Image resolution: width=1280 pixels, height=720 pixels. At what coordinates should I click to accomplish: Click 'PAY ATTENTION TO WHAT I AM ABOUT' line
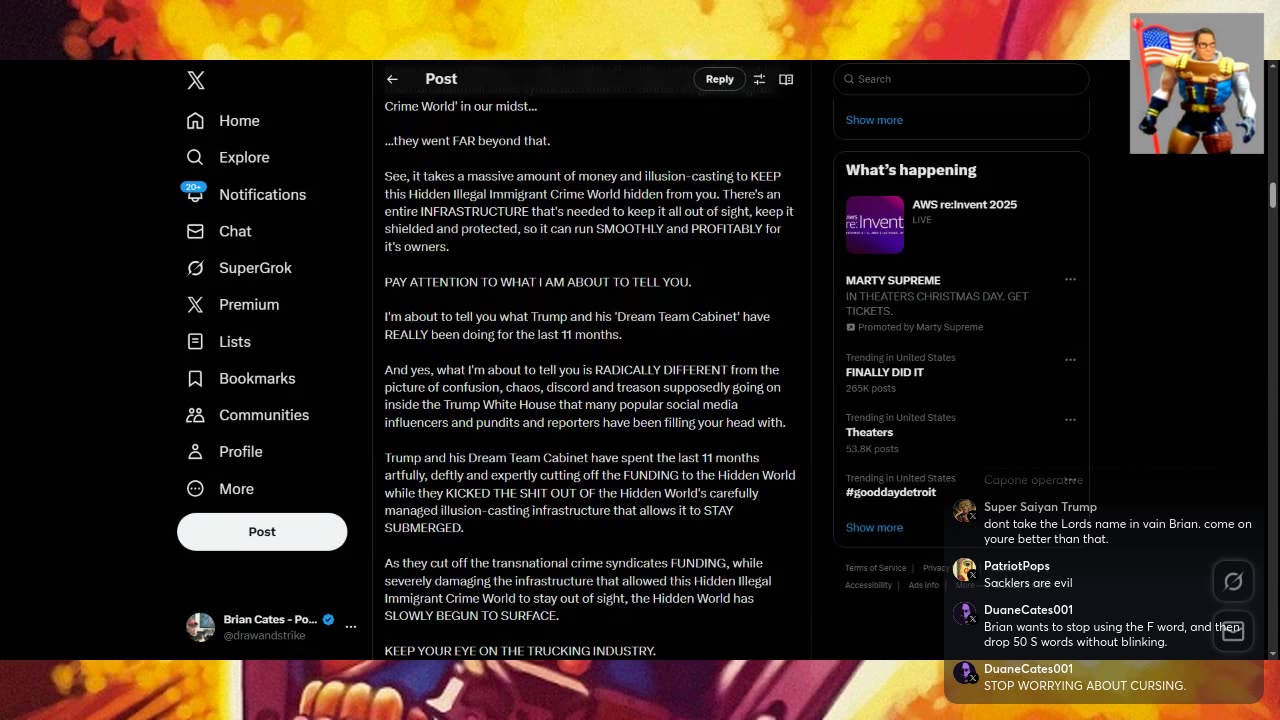(538, 282)
